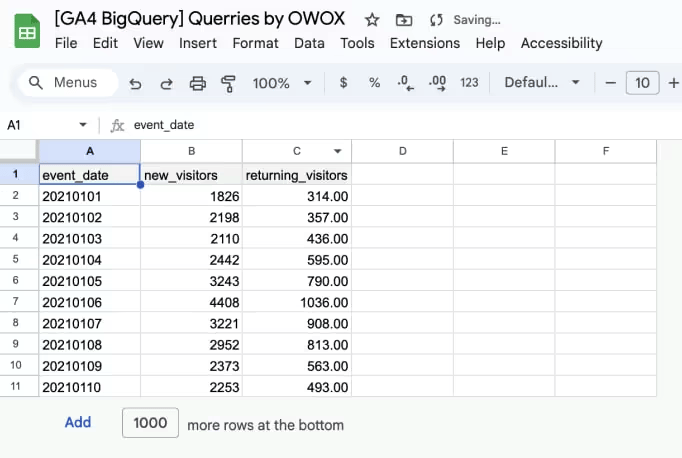
Task: Edit the font size field showing 10
Action: 642,83
